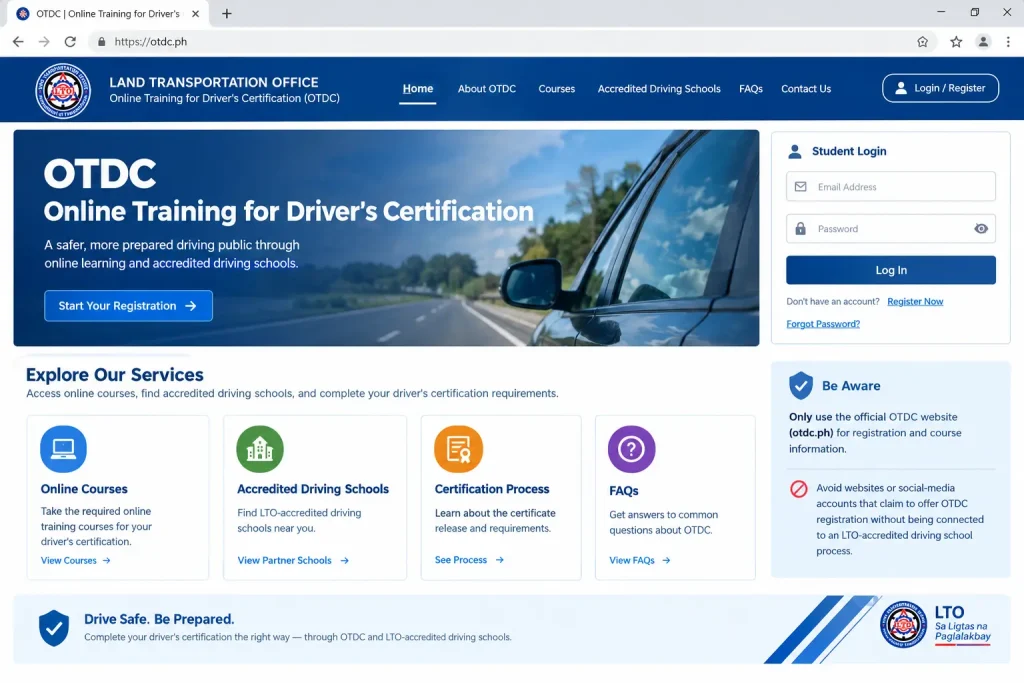Click the browser back arrow
The image size is (1024, 683).
coord(18,42)
